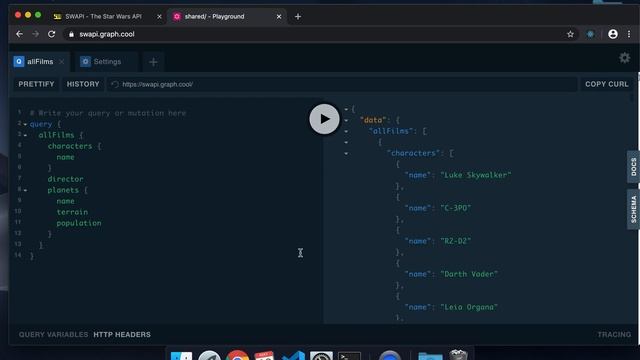The image size is (640, 360).
Task: Collapse the root response object arrow
Action: (x=346, y=109)
